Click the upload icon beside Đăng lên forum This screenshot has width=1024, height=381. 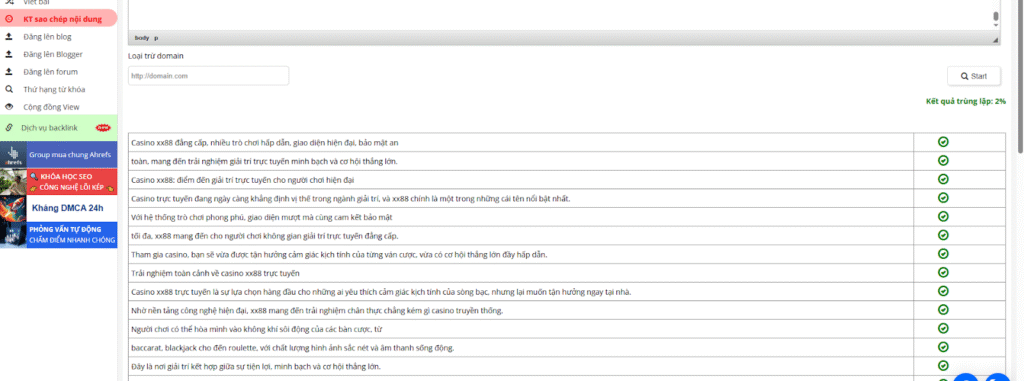[9, 72]
